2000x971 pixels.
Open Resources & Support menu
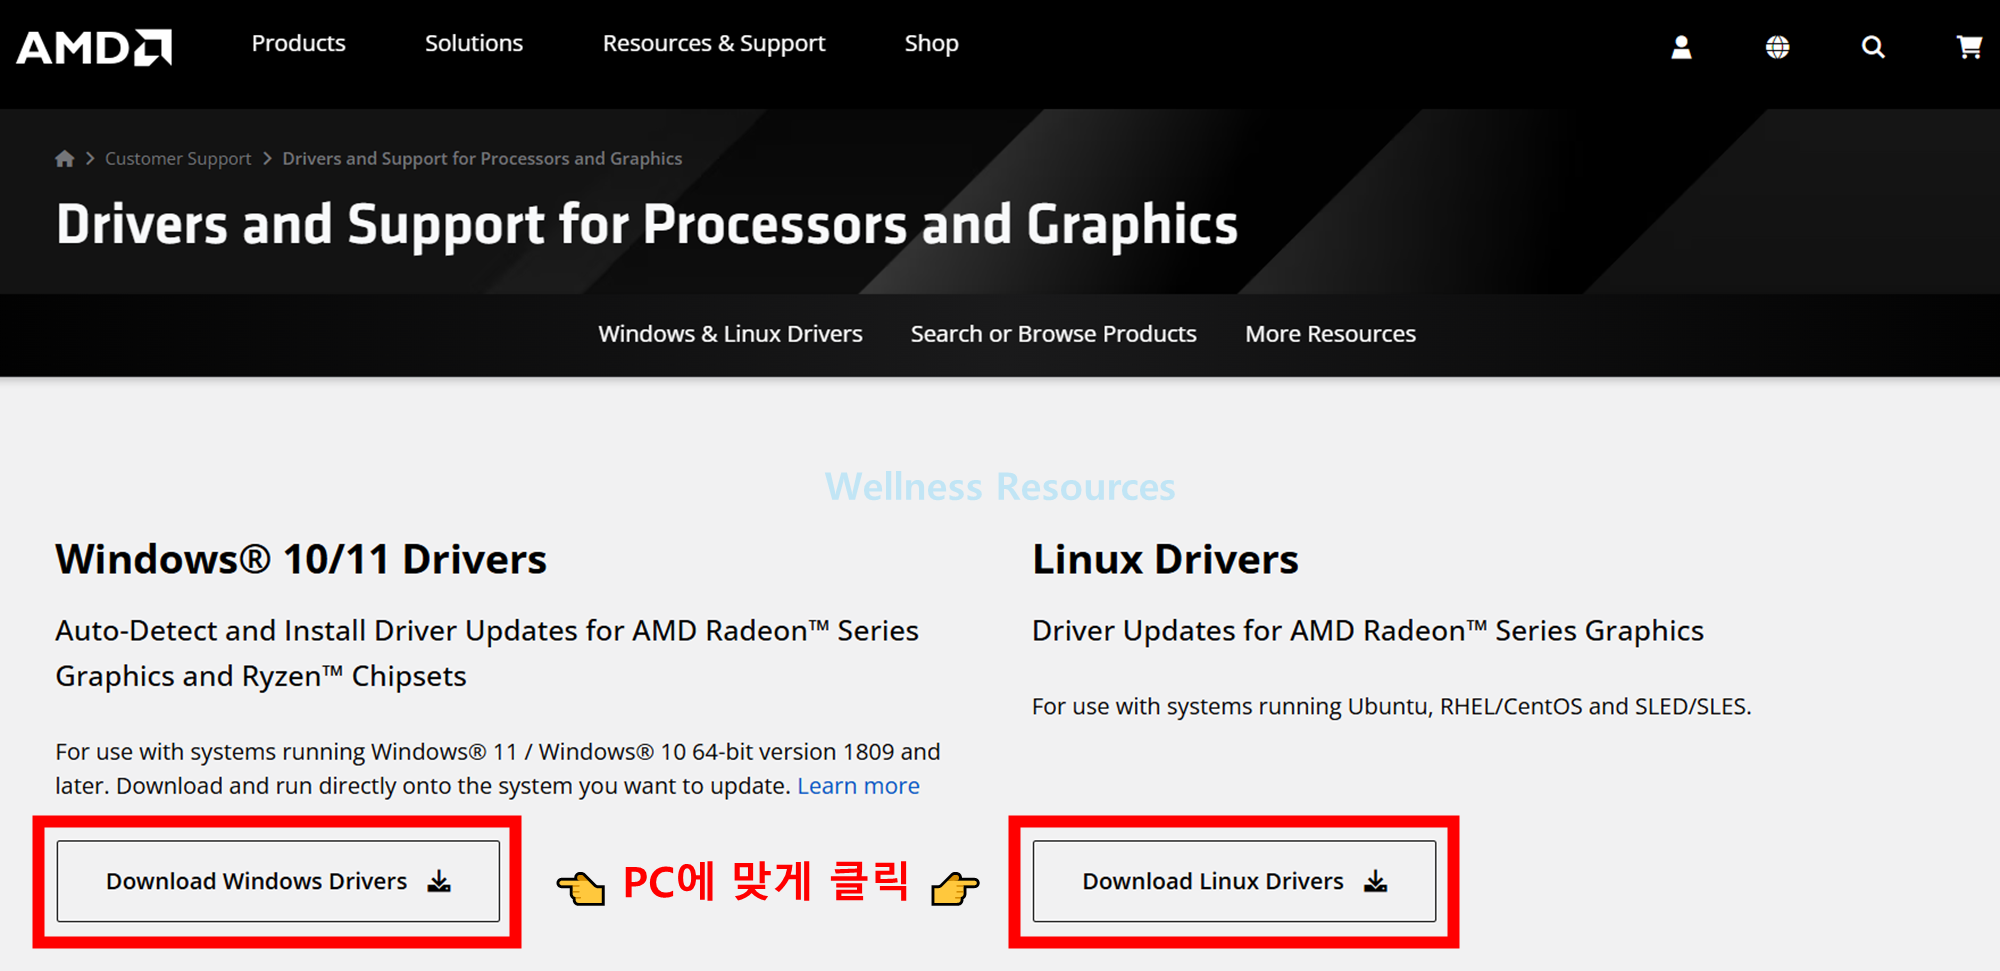tap(714, 44)
